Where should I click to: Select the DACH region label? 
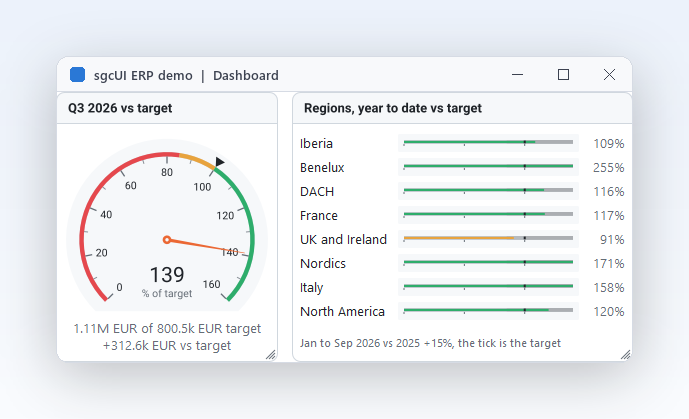[x=317, y=191]
